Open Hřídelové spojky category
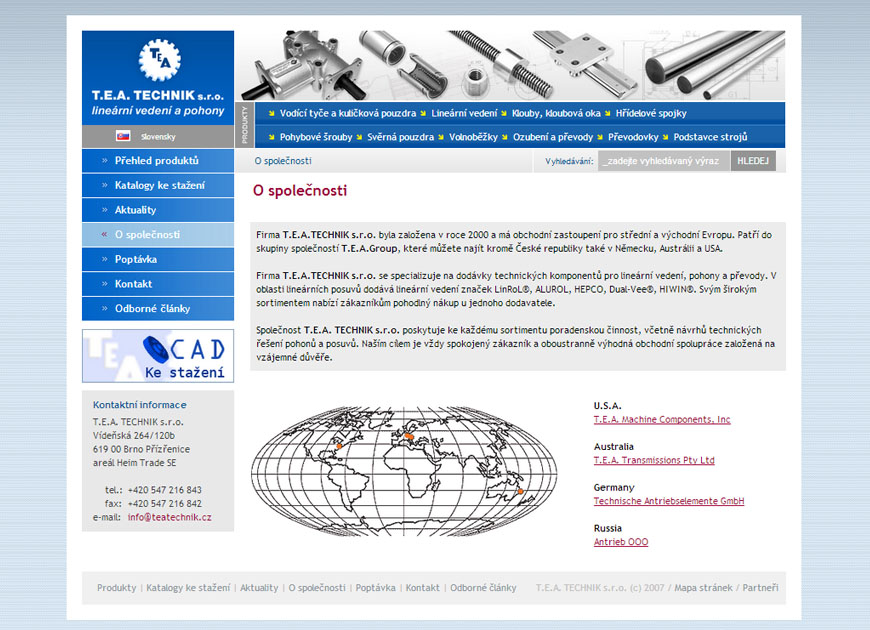 pyautogui.click(x=651, y=113)
